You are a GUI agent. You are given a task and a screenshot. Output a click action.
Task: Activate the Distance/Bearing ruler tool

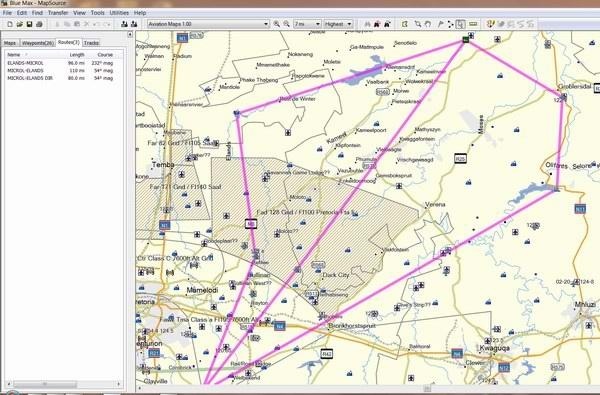tap(473, 24)
